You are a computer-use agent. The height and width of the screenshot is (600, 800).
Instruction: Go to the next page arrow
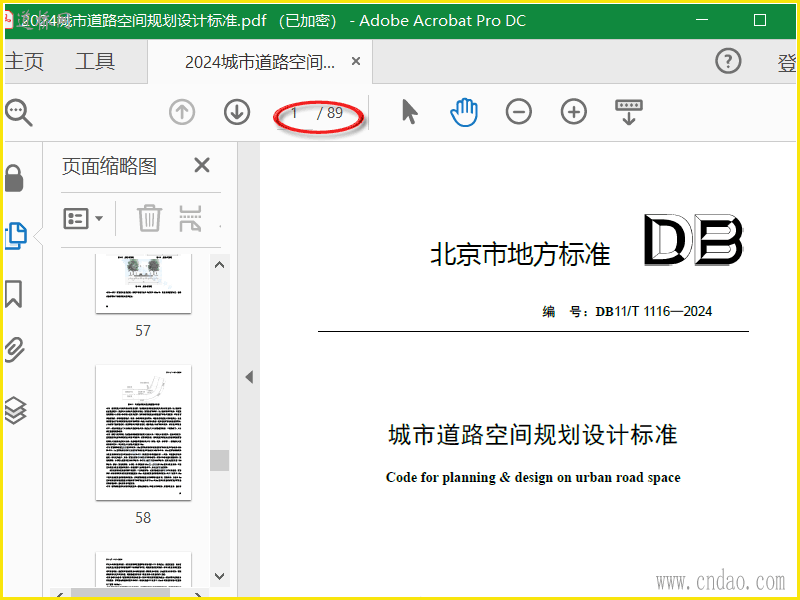click(237, 112)
